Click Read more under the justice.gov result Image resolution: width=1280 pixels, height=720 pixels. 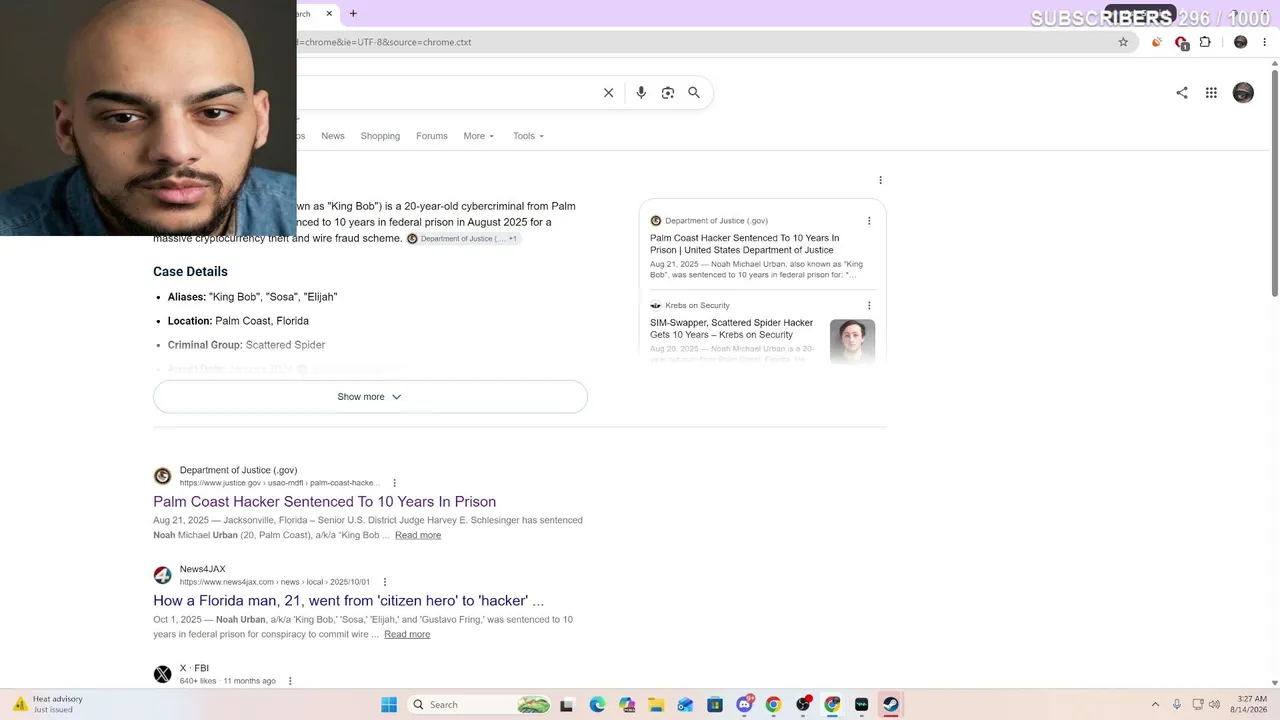coord(418,535)
